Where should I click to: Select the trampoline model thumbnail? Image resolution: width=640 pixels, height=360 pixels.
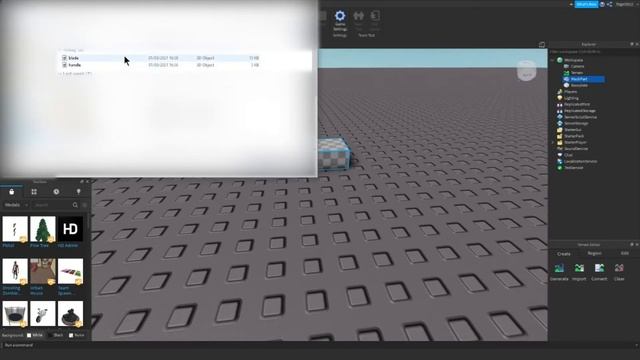[x=15, y=313]
